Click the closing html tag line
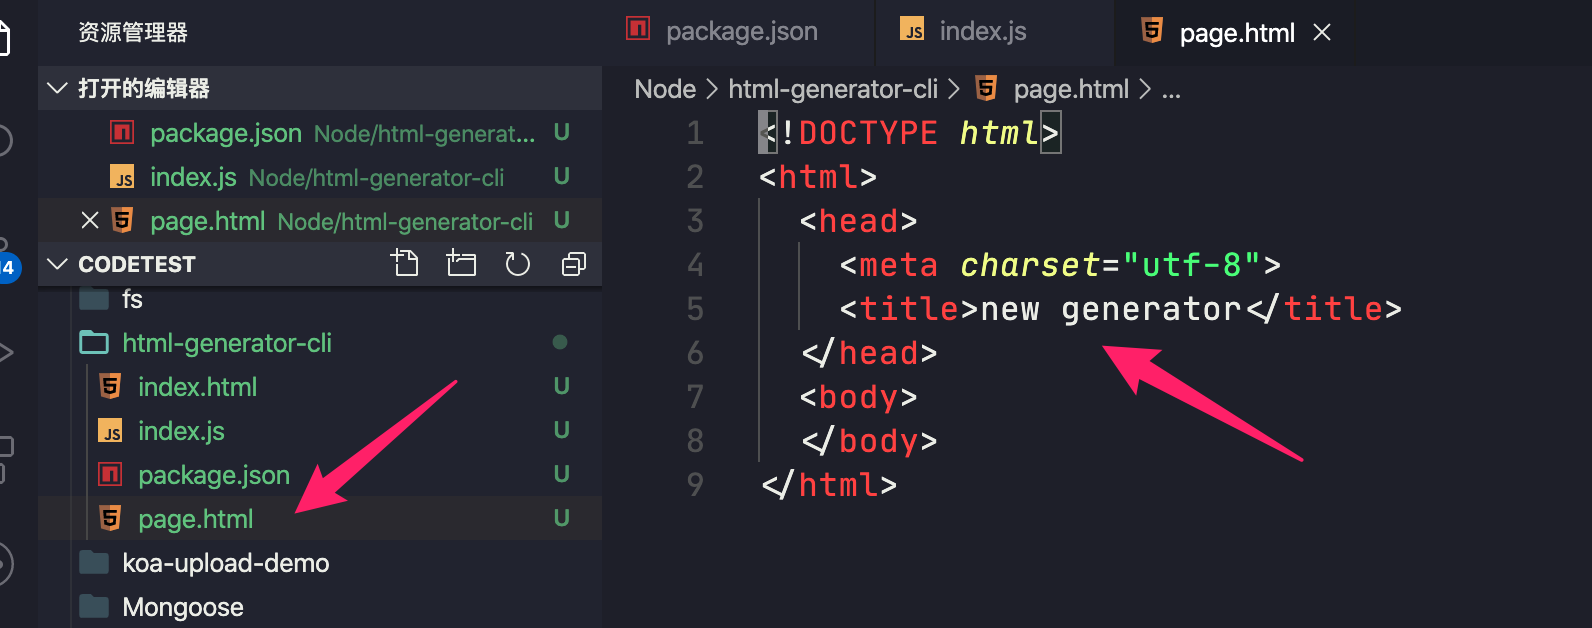The image size is (1592, 628). point(829,485)
